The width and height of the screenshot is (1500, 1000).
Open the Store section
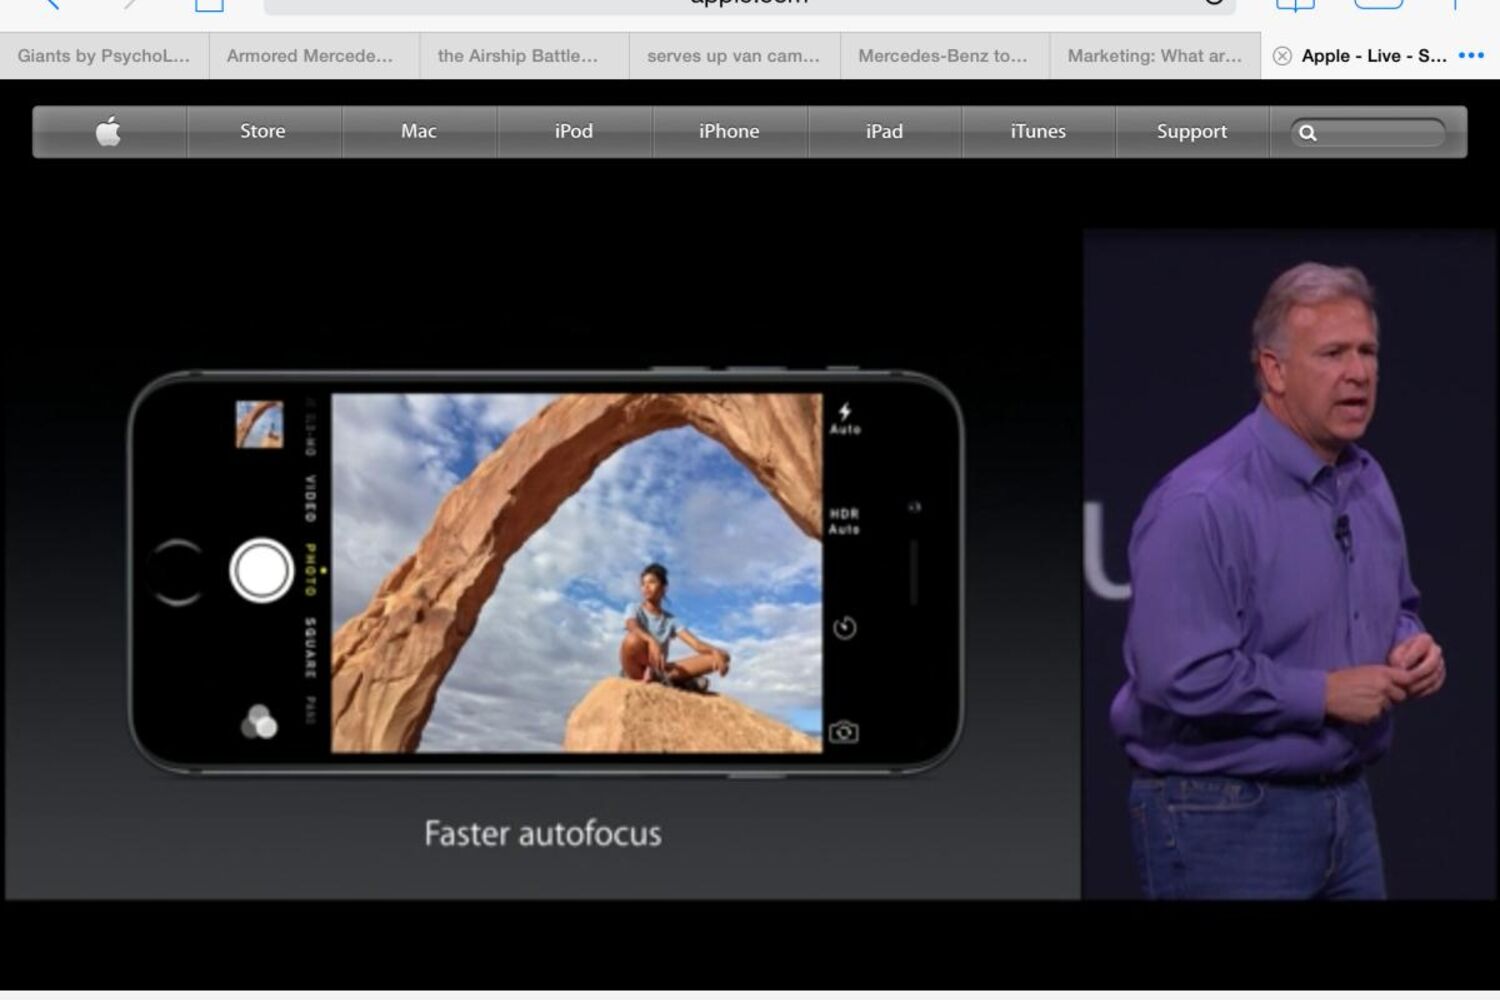tap(263, 131)
